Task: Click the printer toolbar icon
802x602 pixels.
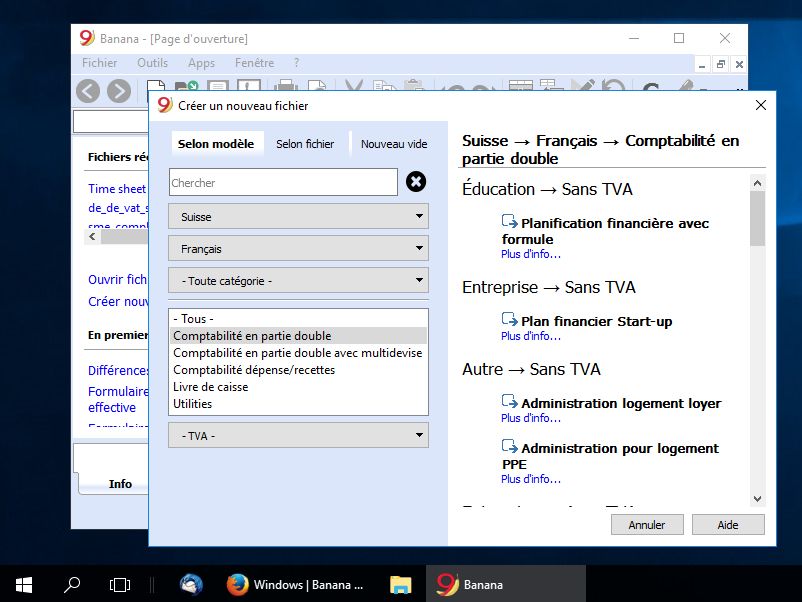Action: (x=286, y=85)
